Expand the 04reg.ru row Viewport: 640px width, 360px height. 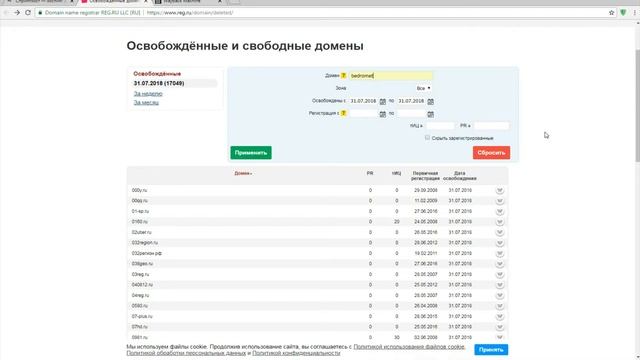500,296
